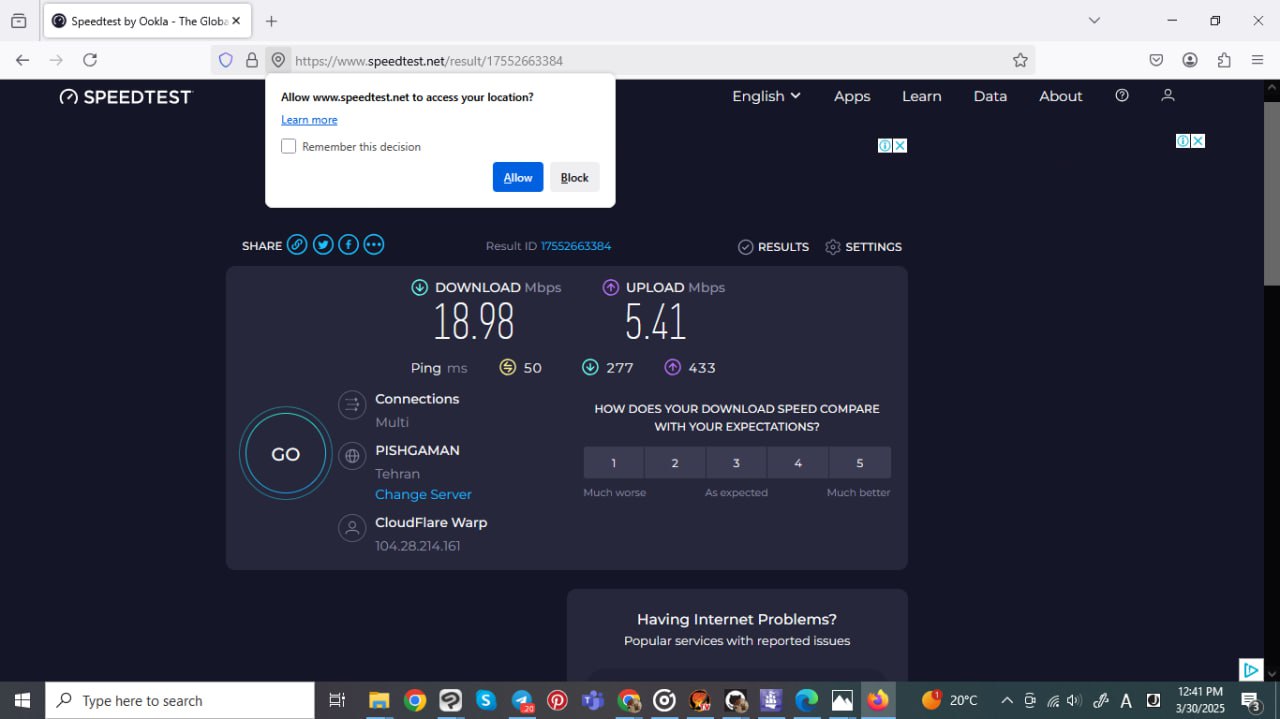Click the copy link share icon
Image resolution: width=1280 pixels, height=719 pixels.
297,245
